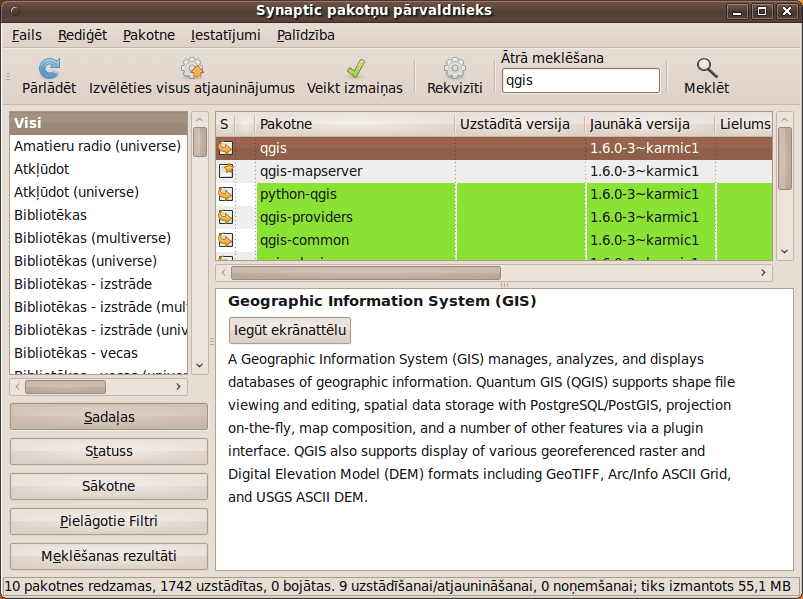Select Bibliotēkas (multiverse) category
Viewport: 803px width, 599px height.
tap(98, 238)
